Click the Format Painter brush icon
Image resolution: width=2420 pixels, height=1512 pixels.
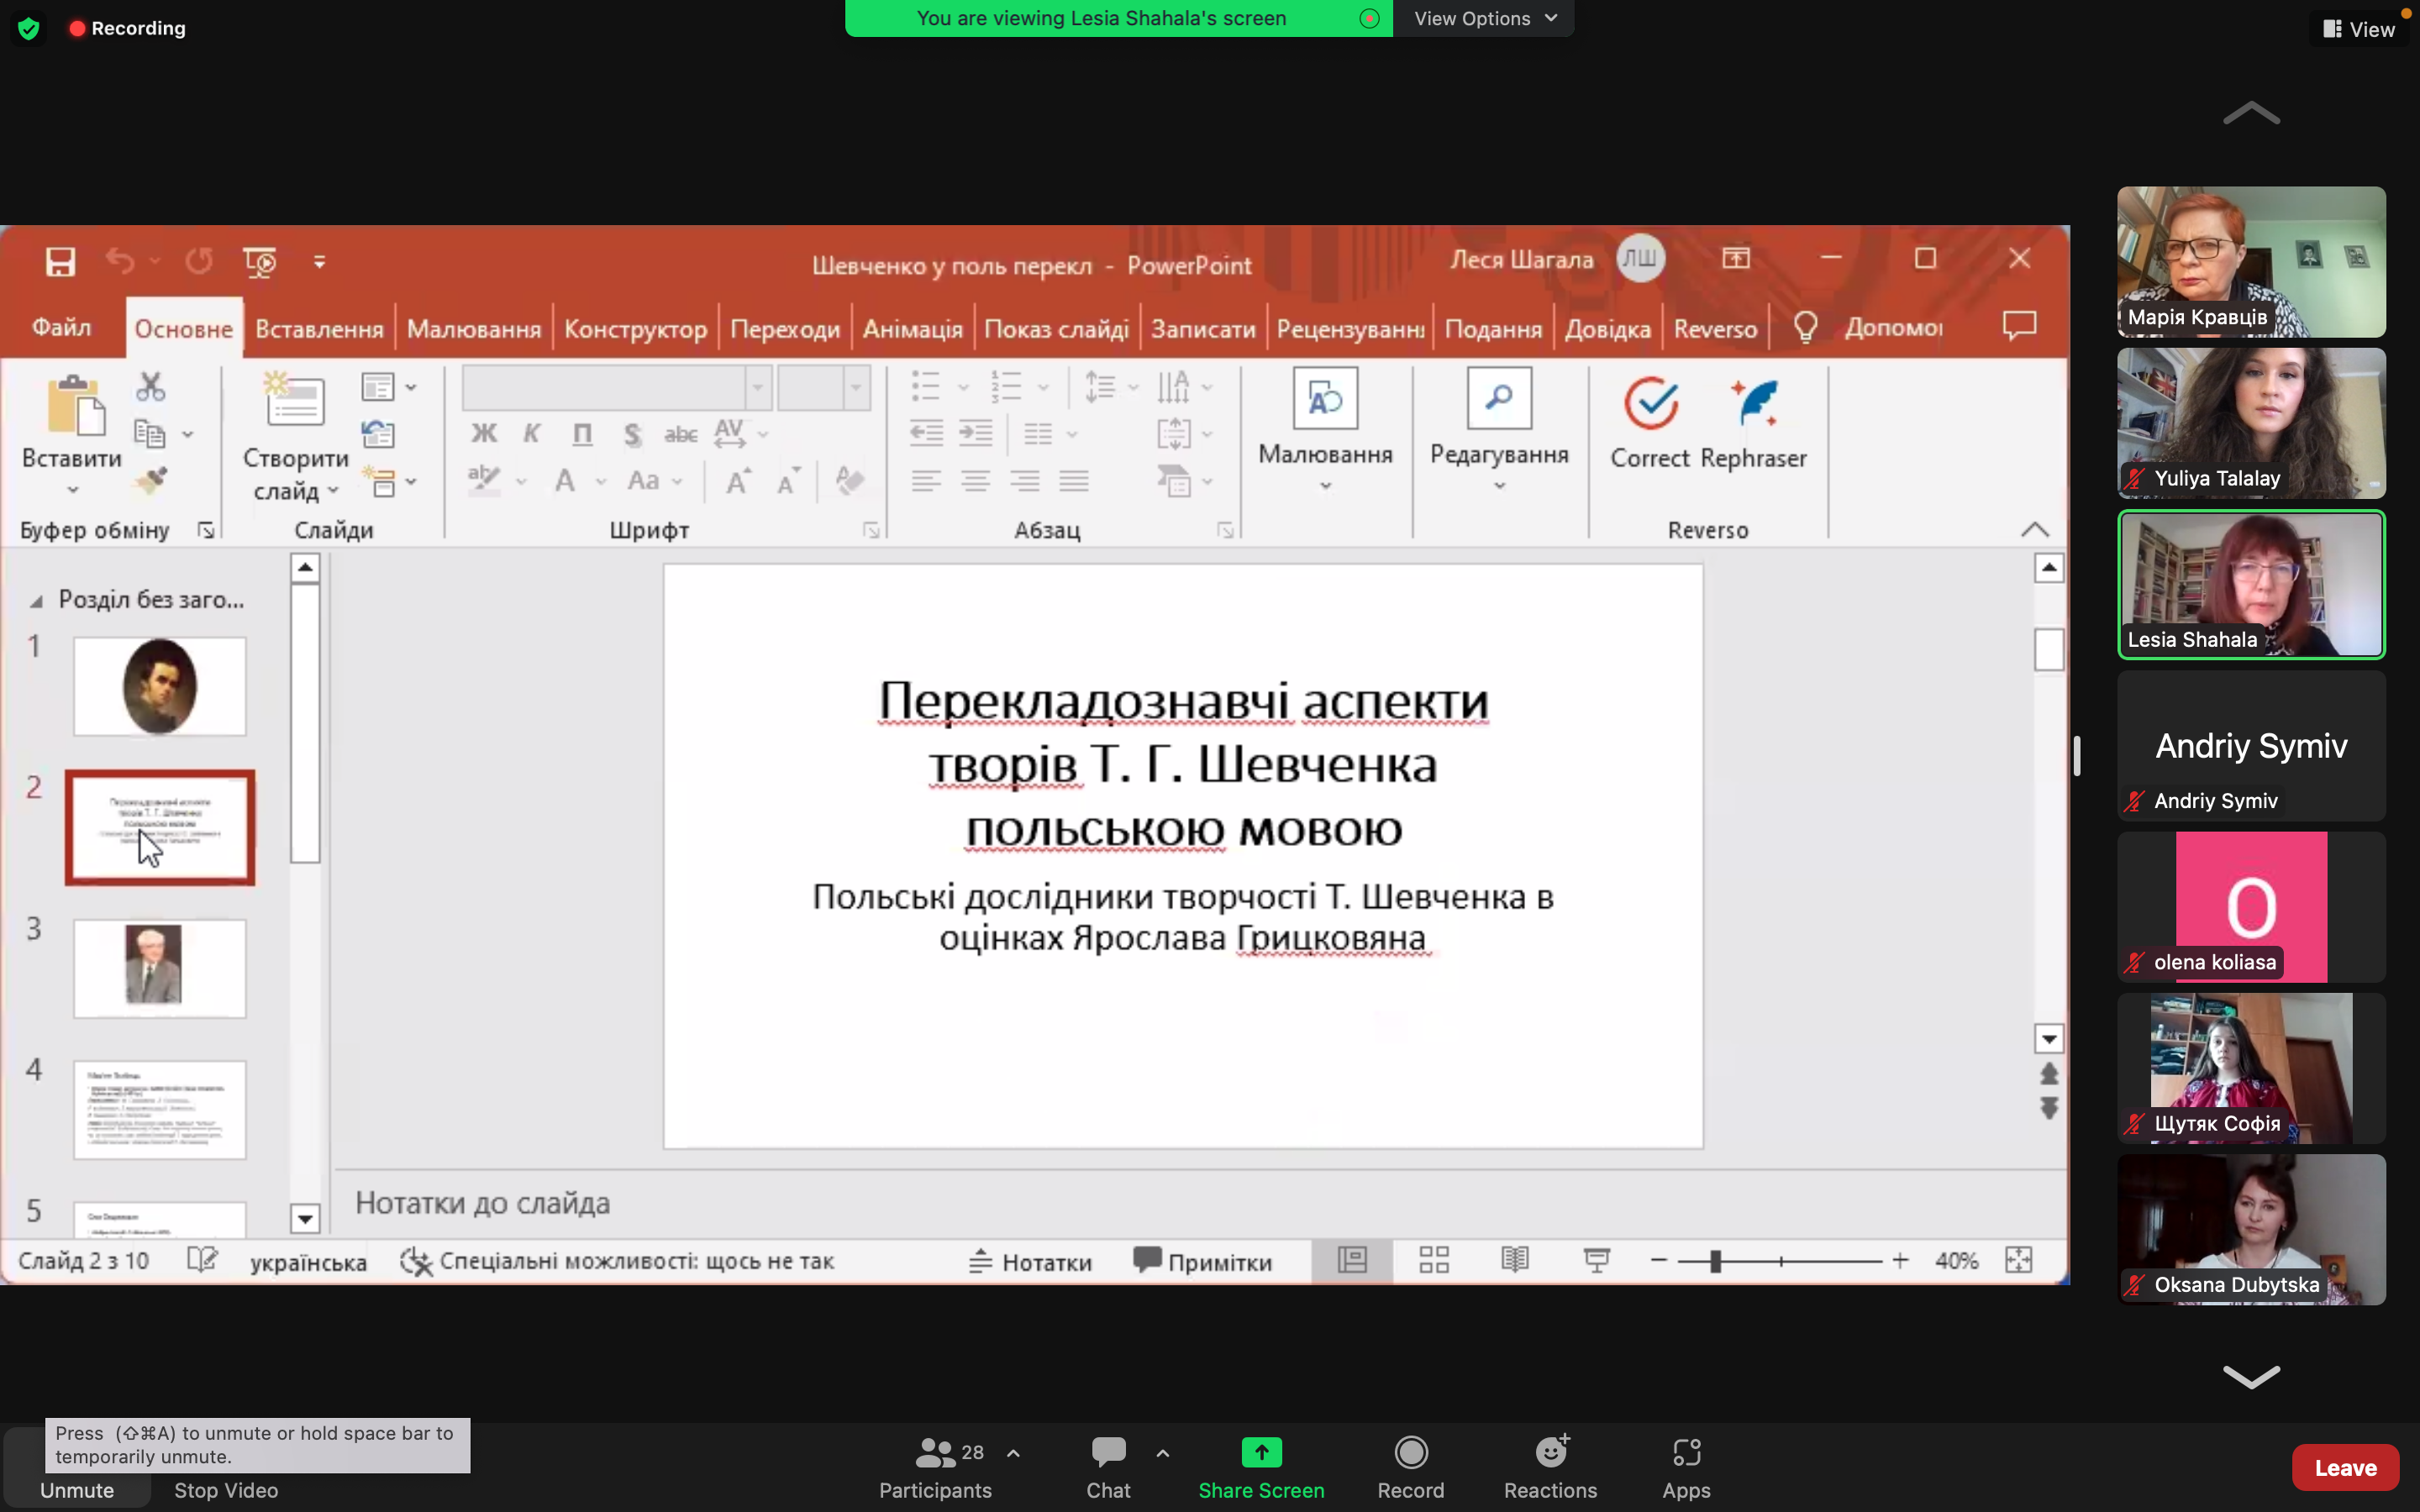click(152, 481)
